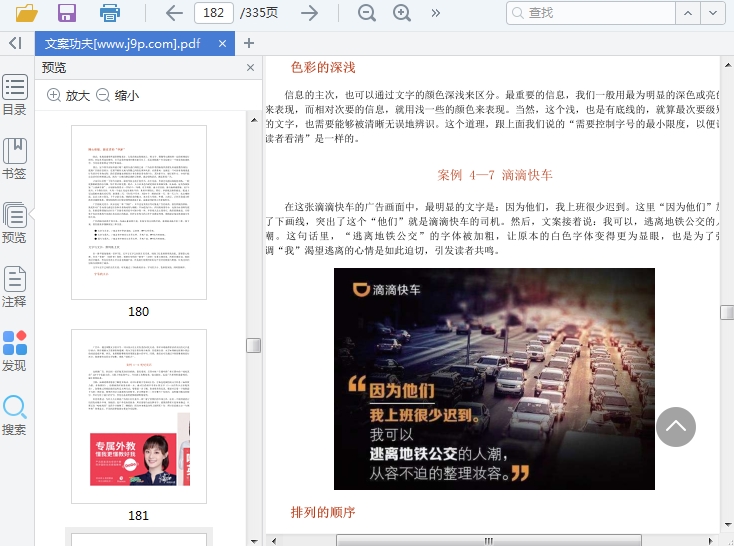
Task: Open the 预览 thumbnails panel
Action: (x=15, y=222)
